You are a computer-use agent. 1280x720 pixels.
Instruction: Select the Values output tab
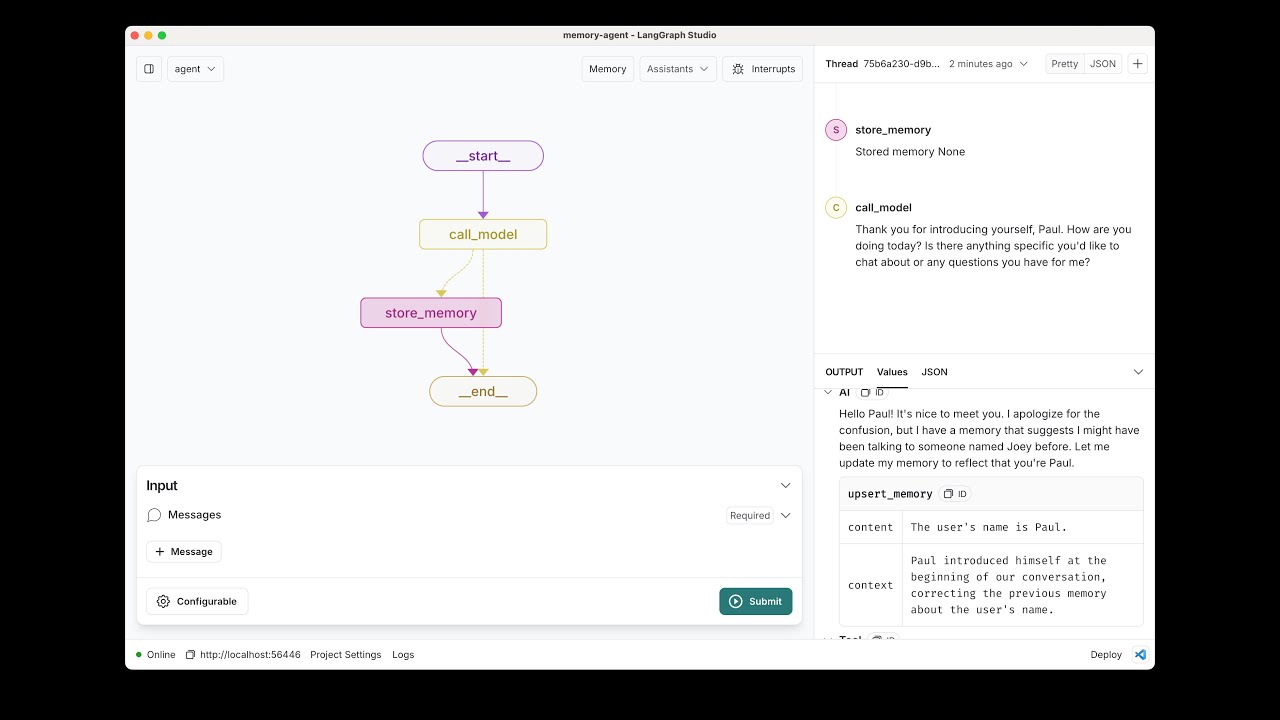892,372
